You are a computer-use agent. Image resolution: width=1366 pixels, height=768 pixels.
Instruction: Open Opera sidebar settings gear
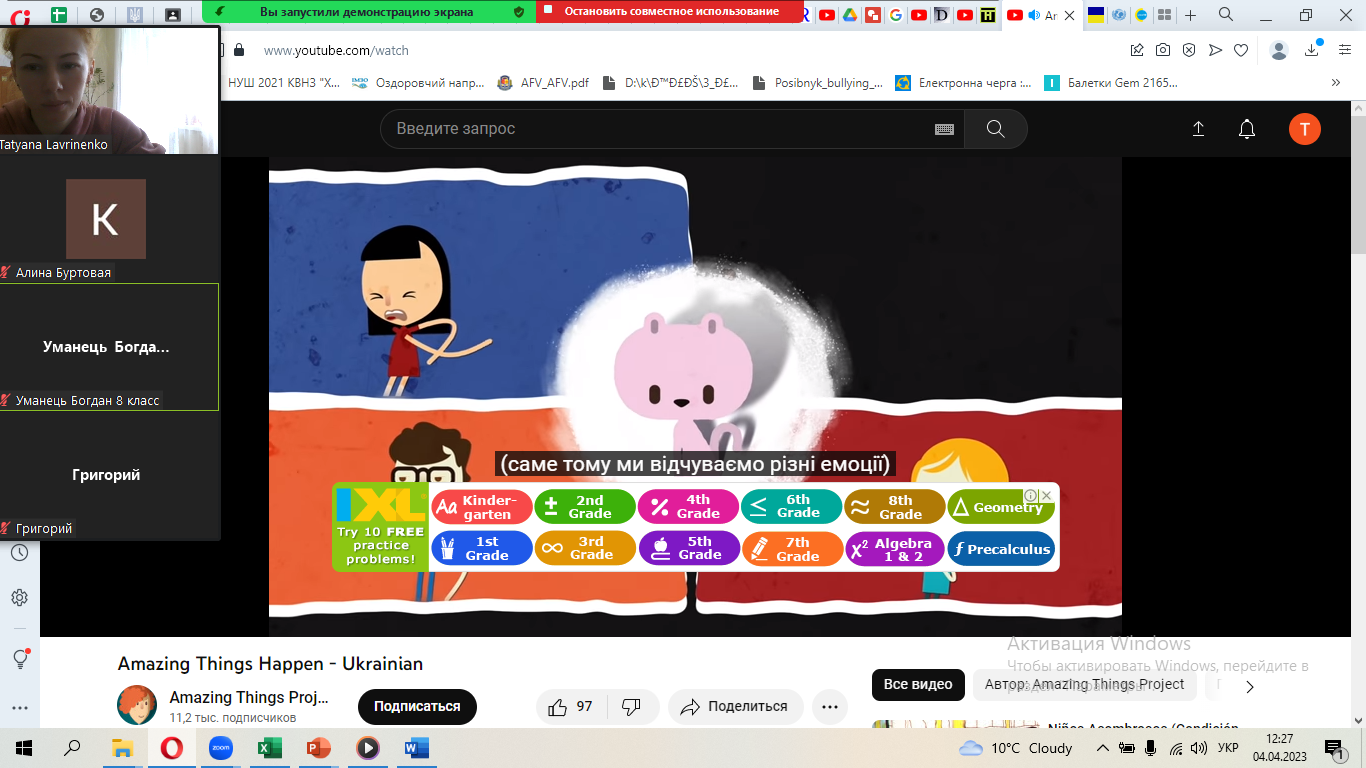(19, 598)
